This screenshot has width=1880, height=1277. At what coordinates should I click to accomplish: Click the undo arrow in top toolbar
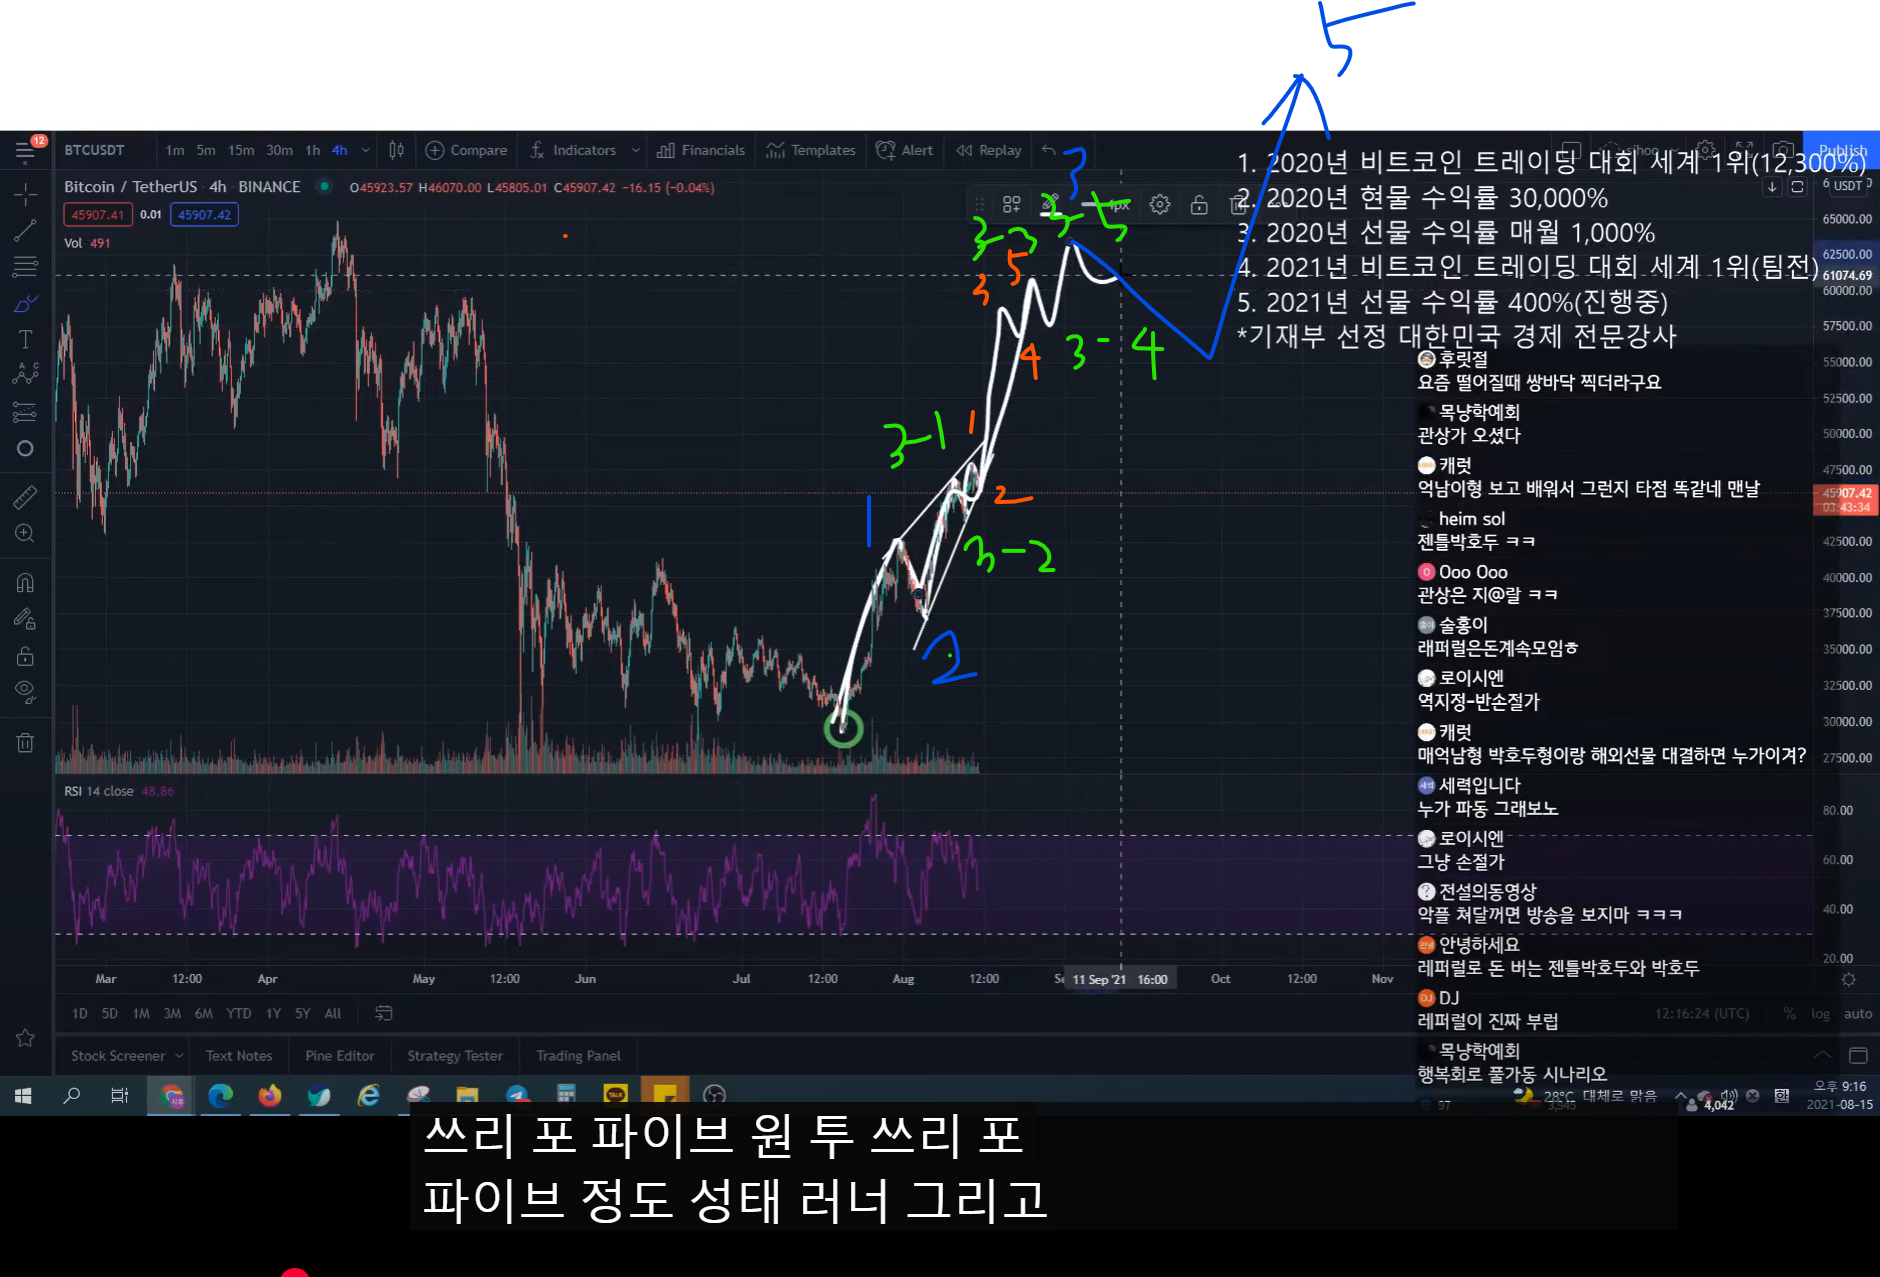coord(1048,150)
